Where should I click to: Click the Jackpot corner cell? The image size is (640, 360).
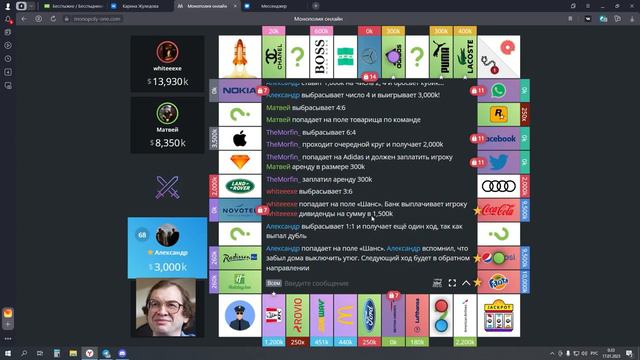tap(498, 316)
